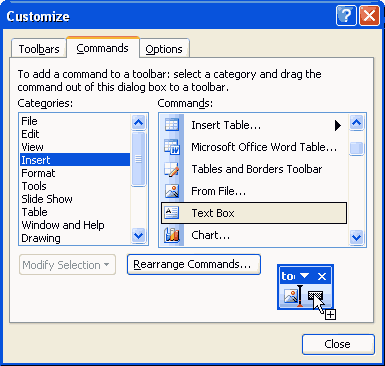Screen dimensions: 385x366
Task: Click the Commands list scrollbar thumb
Action: click(356, 148)
